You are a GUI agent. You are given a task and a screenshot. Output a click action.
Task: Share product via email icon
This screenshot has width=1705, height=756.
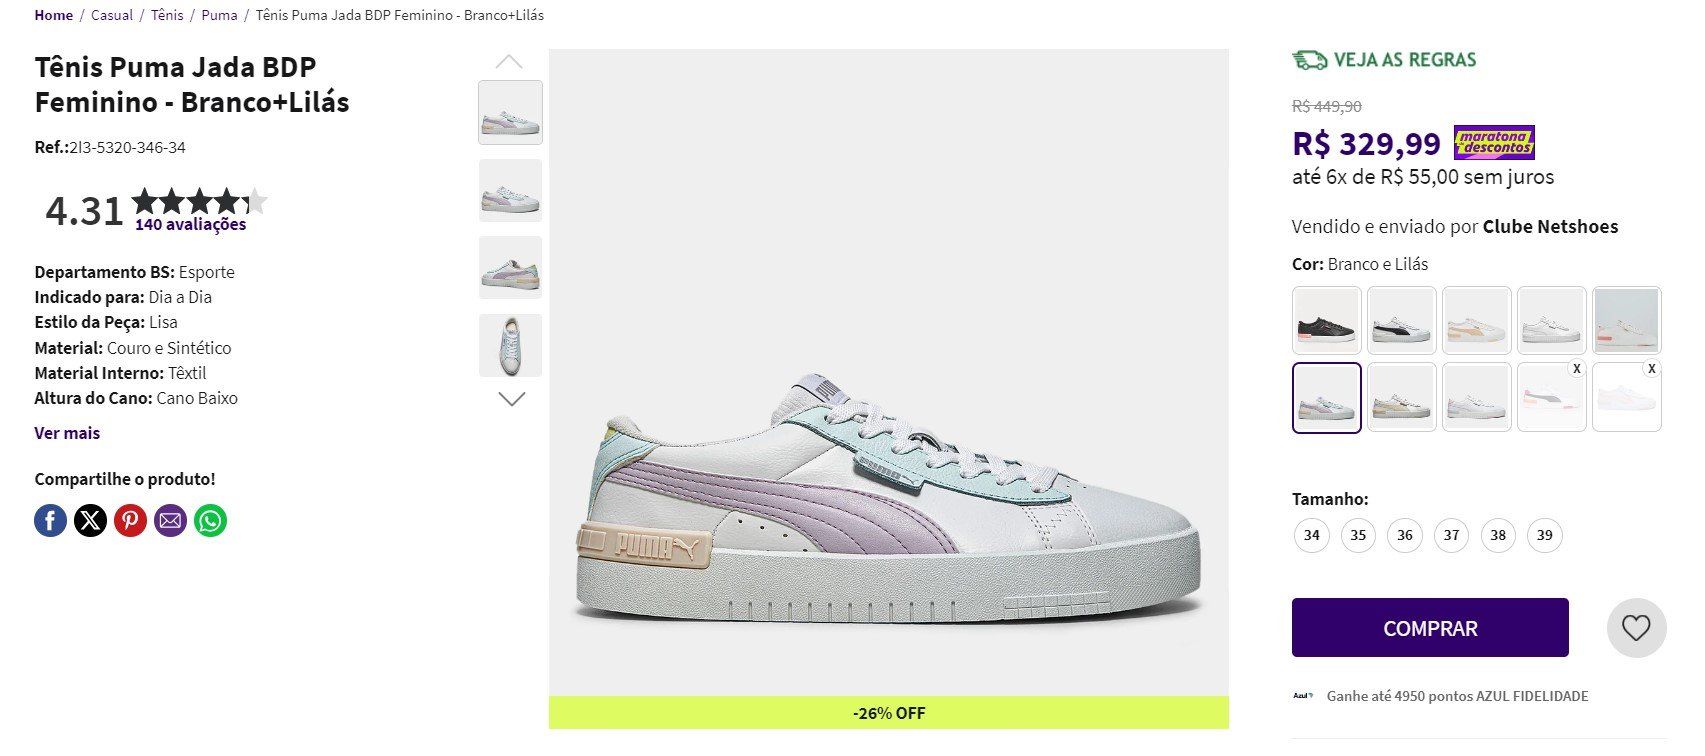tap(170, 520)
